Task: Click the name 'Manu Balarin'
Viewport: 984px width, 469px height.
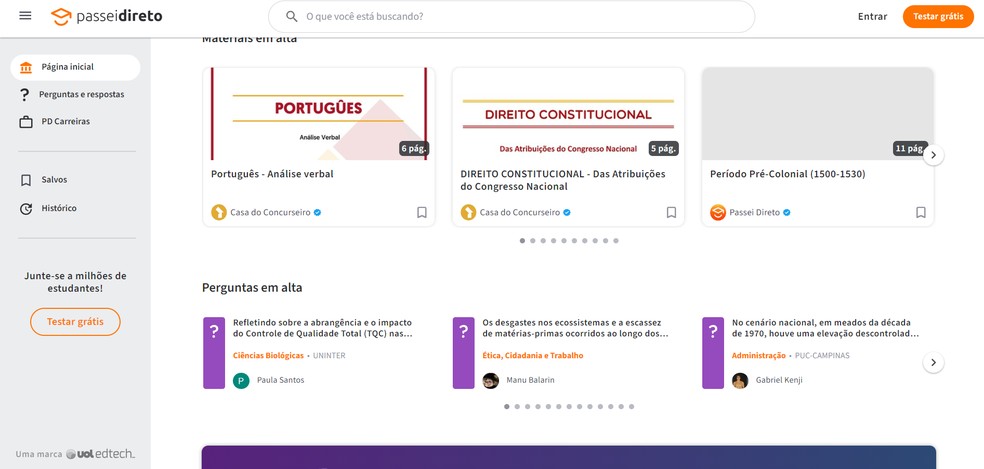Action: coord(530,380)
